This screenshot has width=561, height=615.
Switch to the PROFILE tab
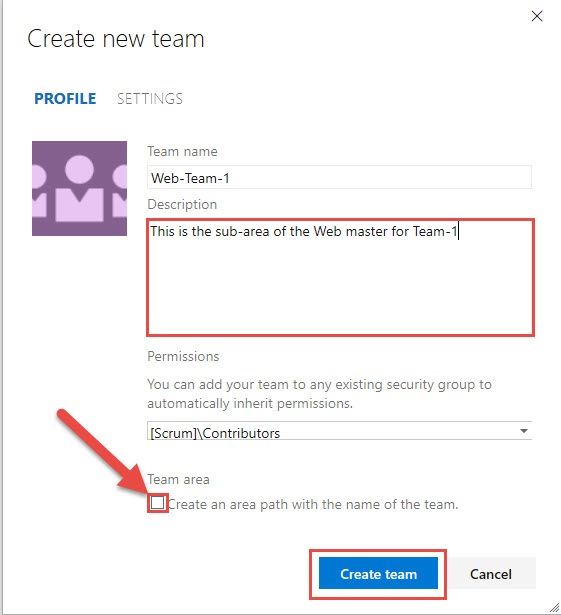click(x=65, y=98)
